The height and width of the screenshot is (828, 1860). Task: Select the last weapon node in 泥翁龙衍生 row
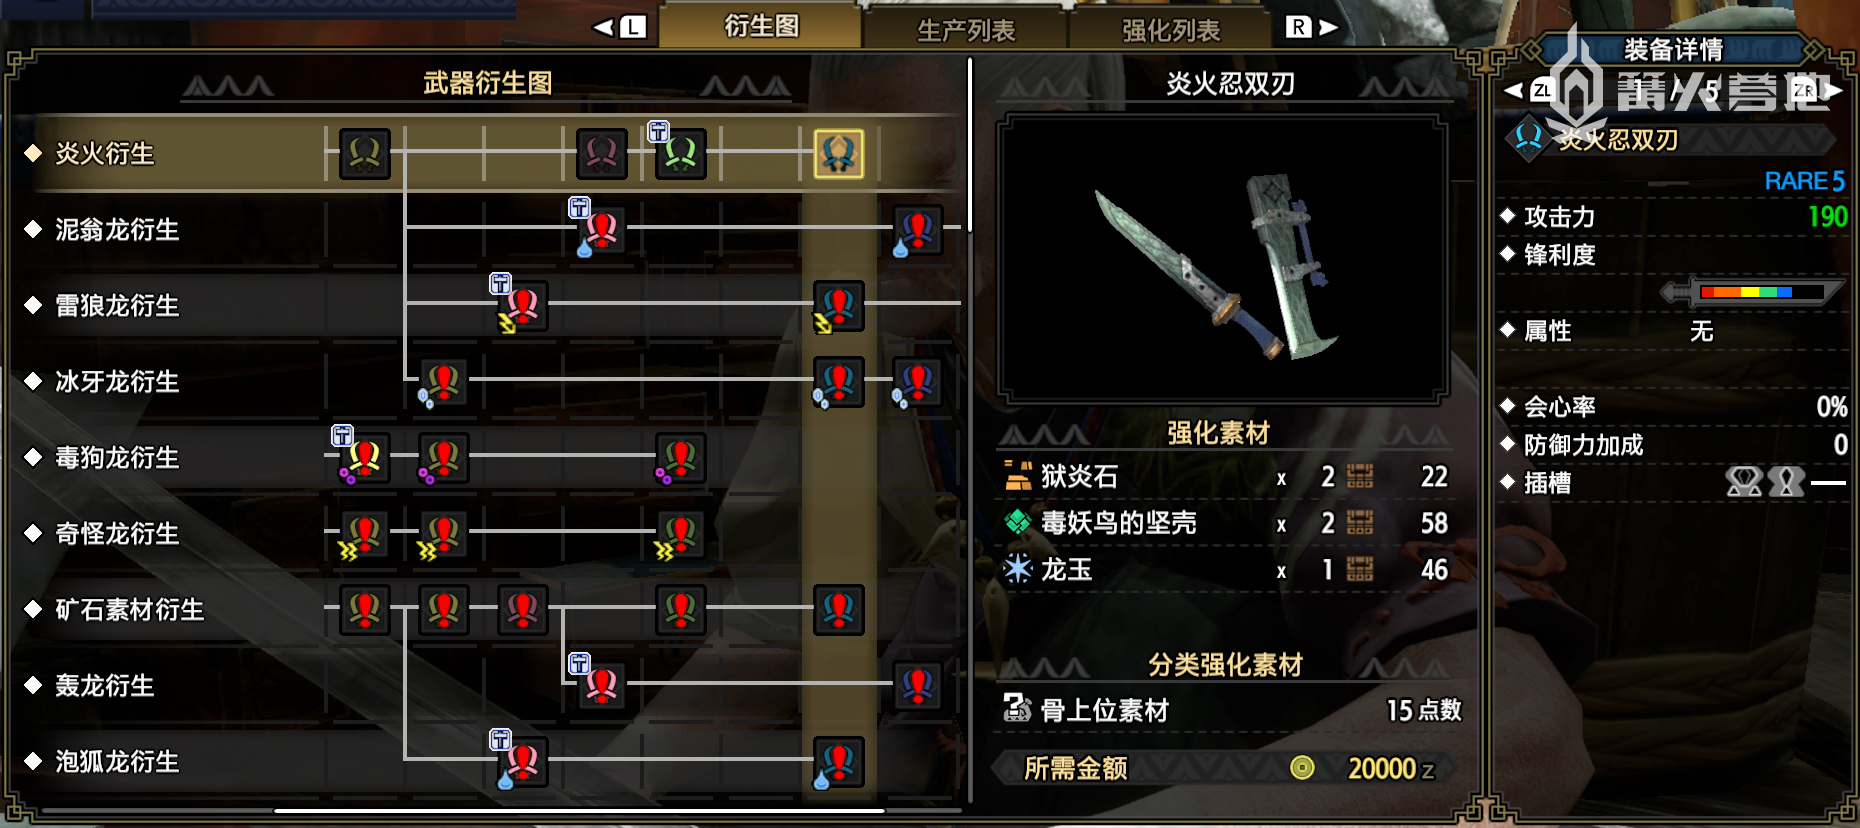[x=918, y=230]
